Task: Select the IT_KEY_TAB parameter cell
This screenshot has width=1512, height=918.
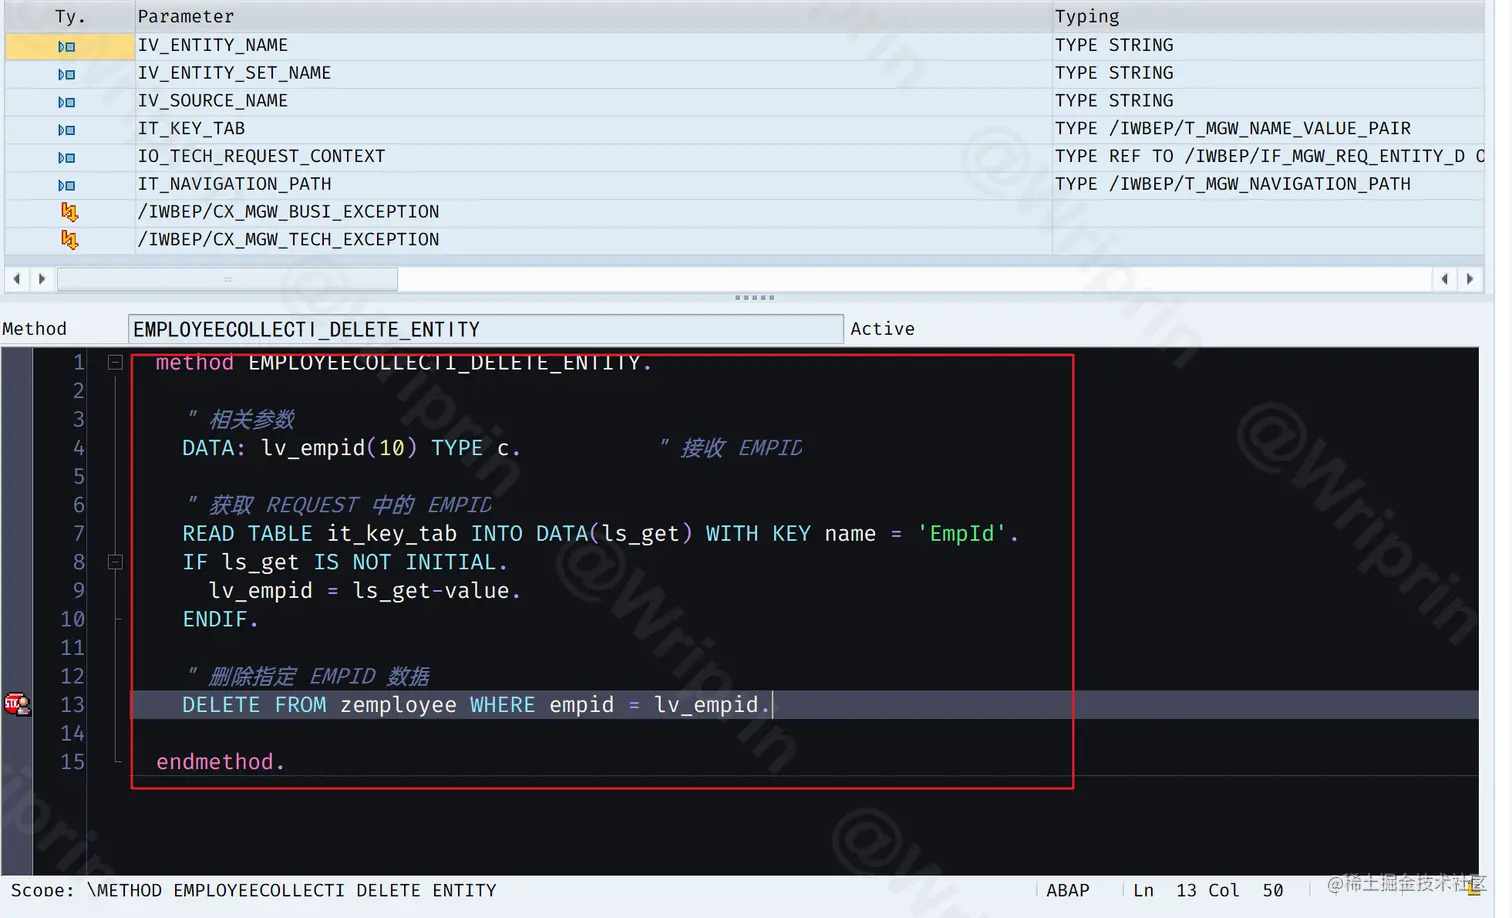Action: 593,129
